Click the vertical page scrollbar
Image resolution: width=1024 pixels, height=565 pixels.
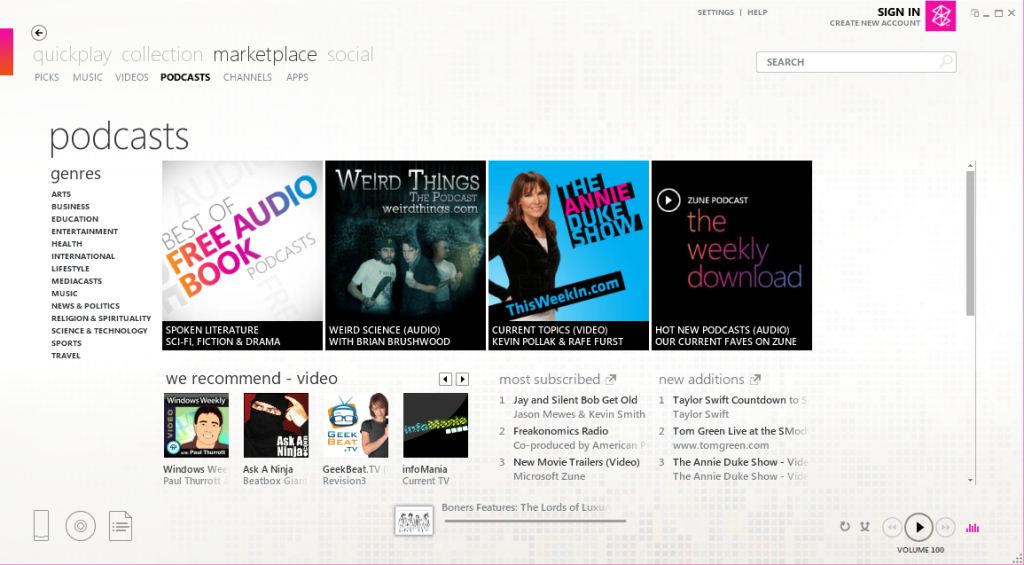(970, 243)
